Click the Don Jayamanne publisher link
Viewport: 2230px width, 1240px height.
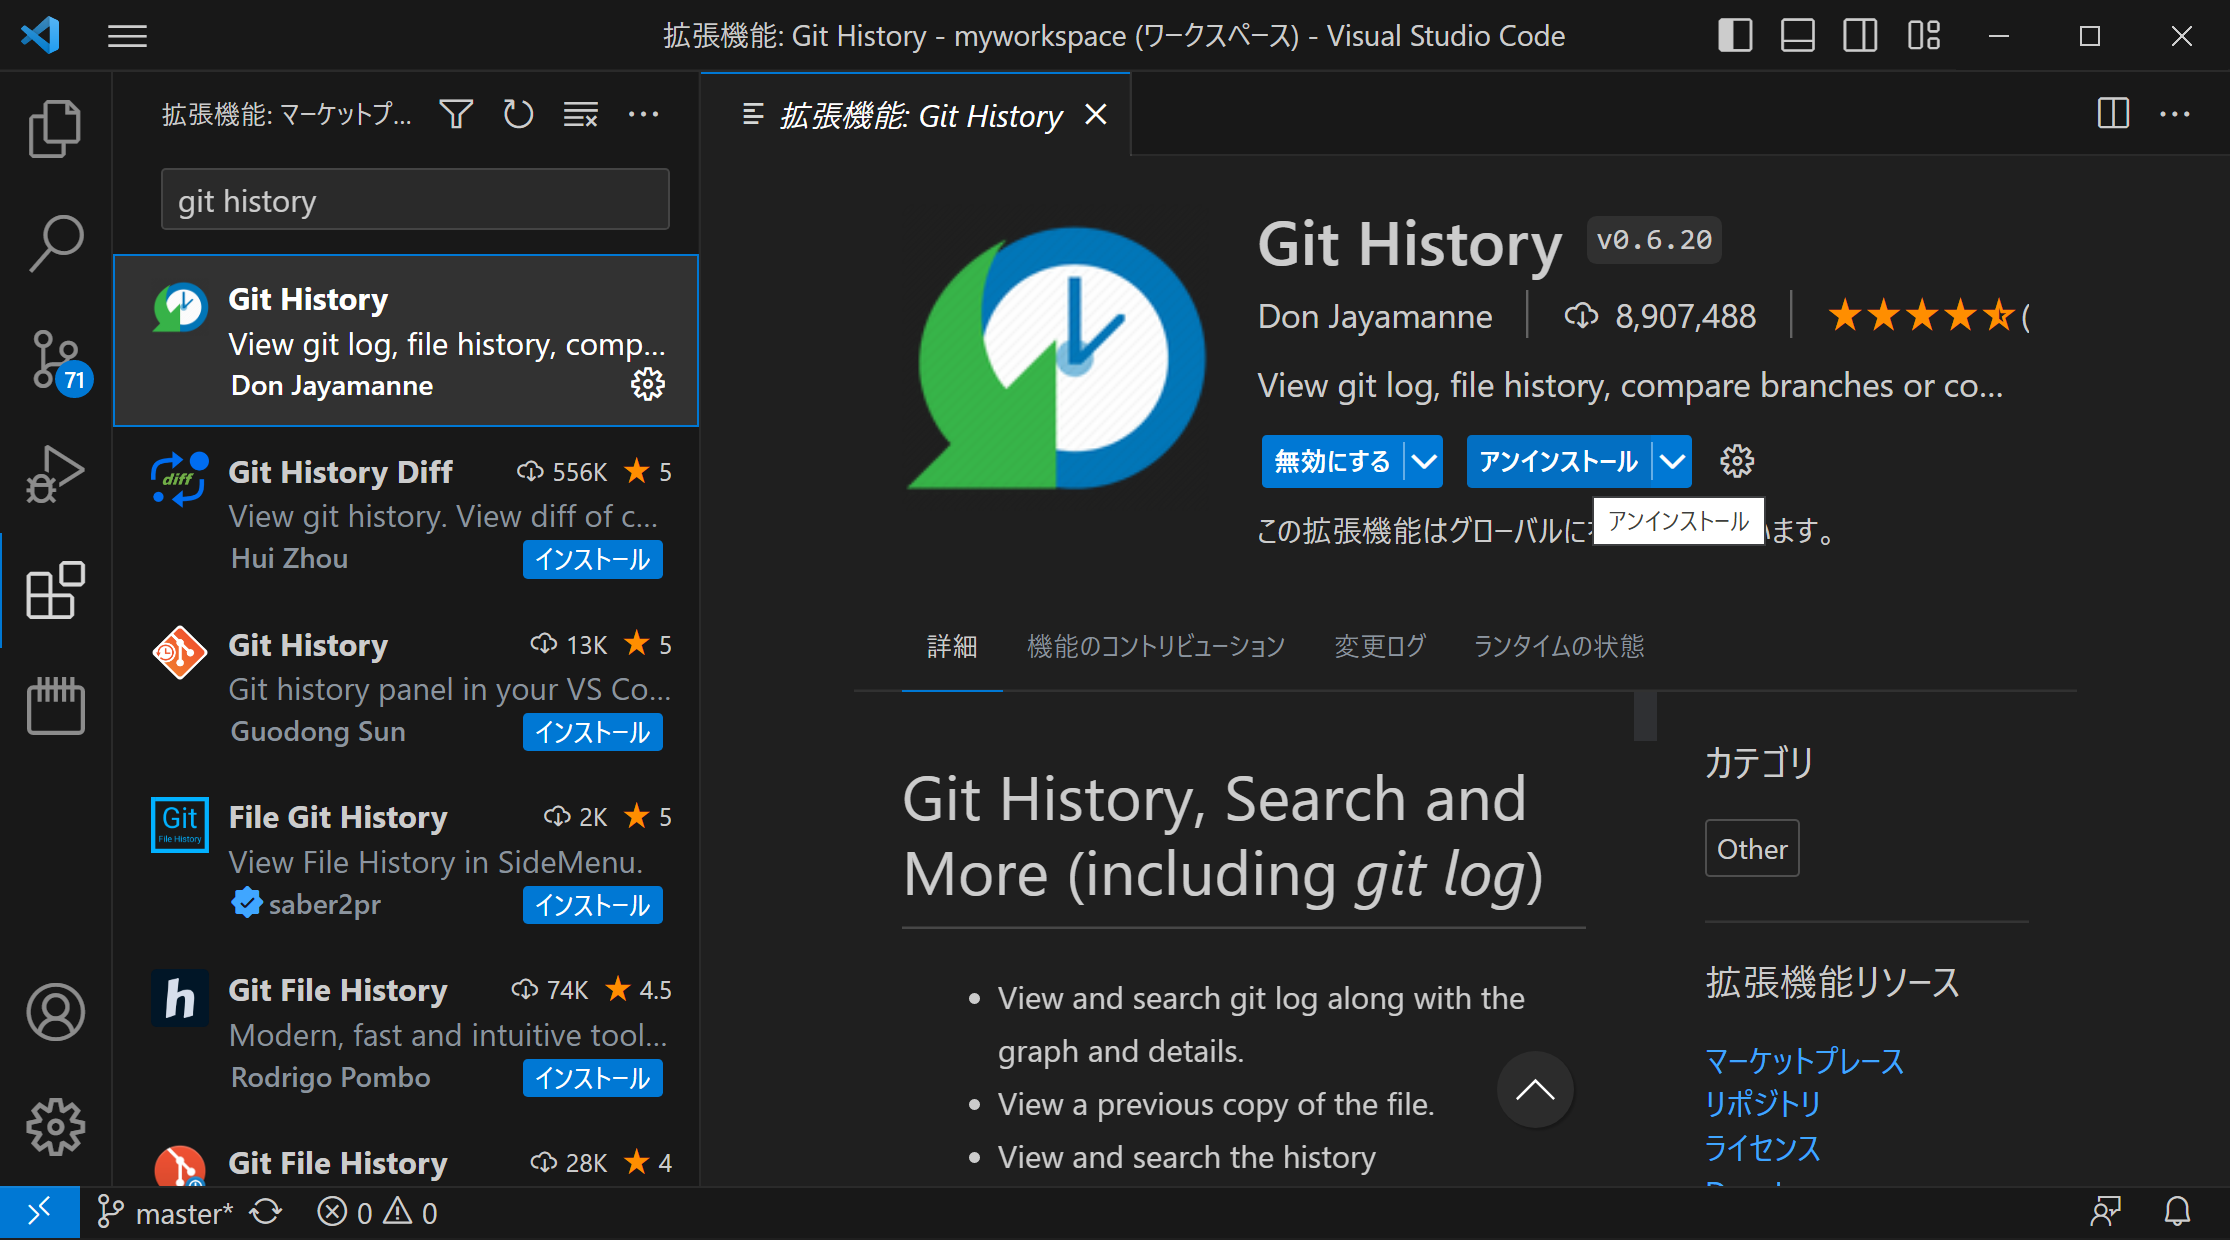(x=1375, y=316)
